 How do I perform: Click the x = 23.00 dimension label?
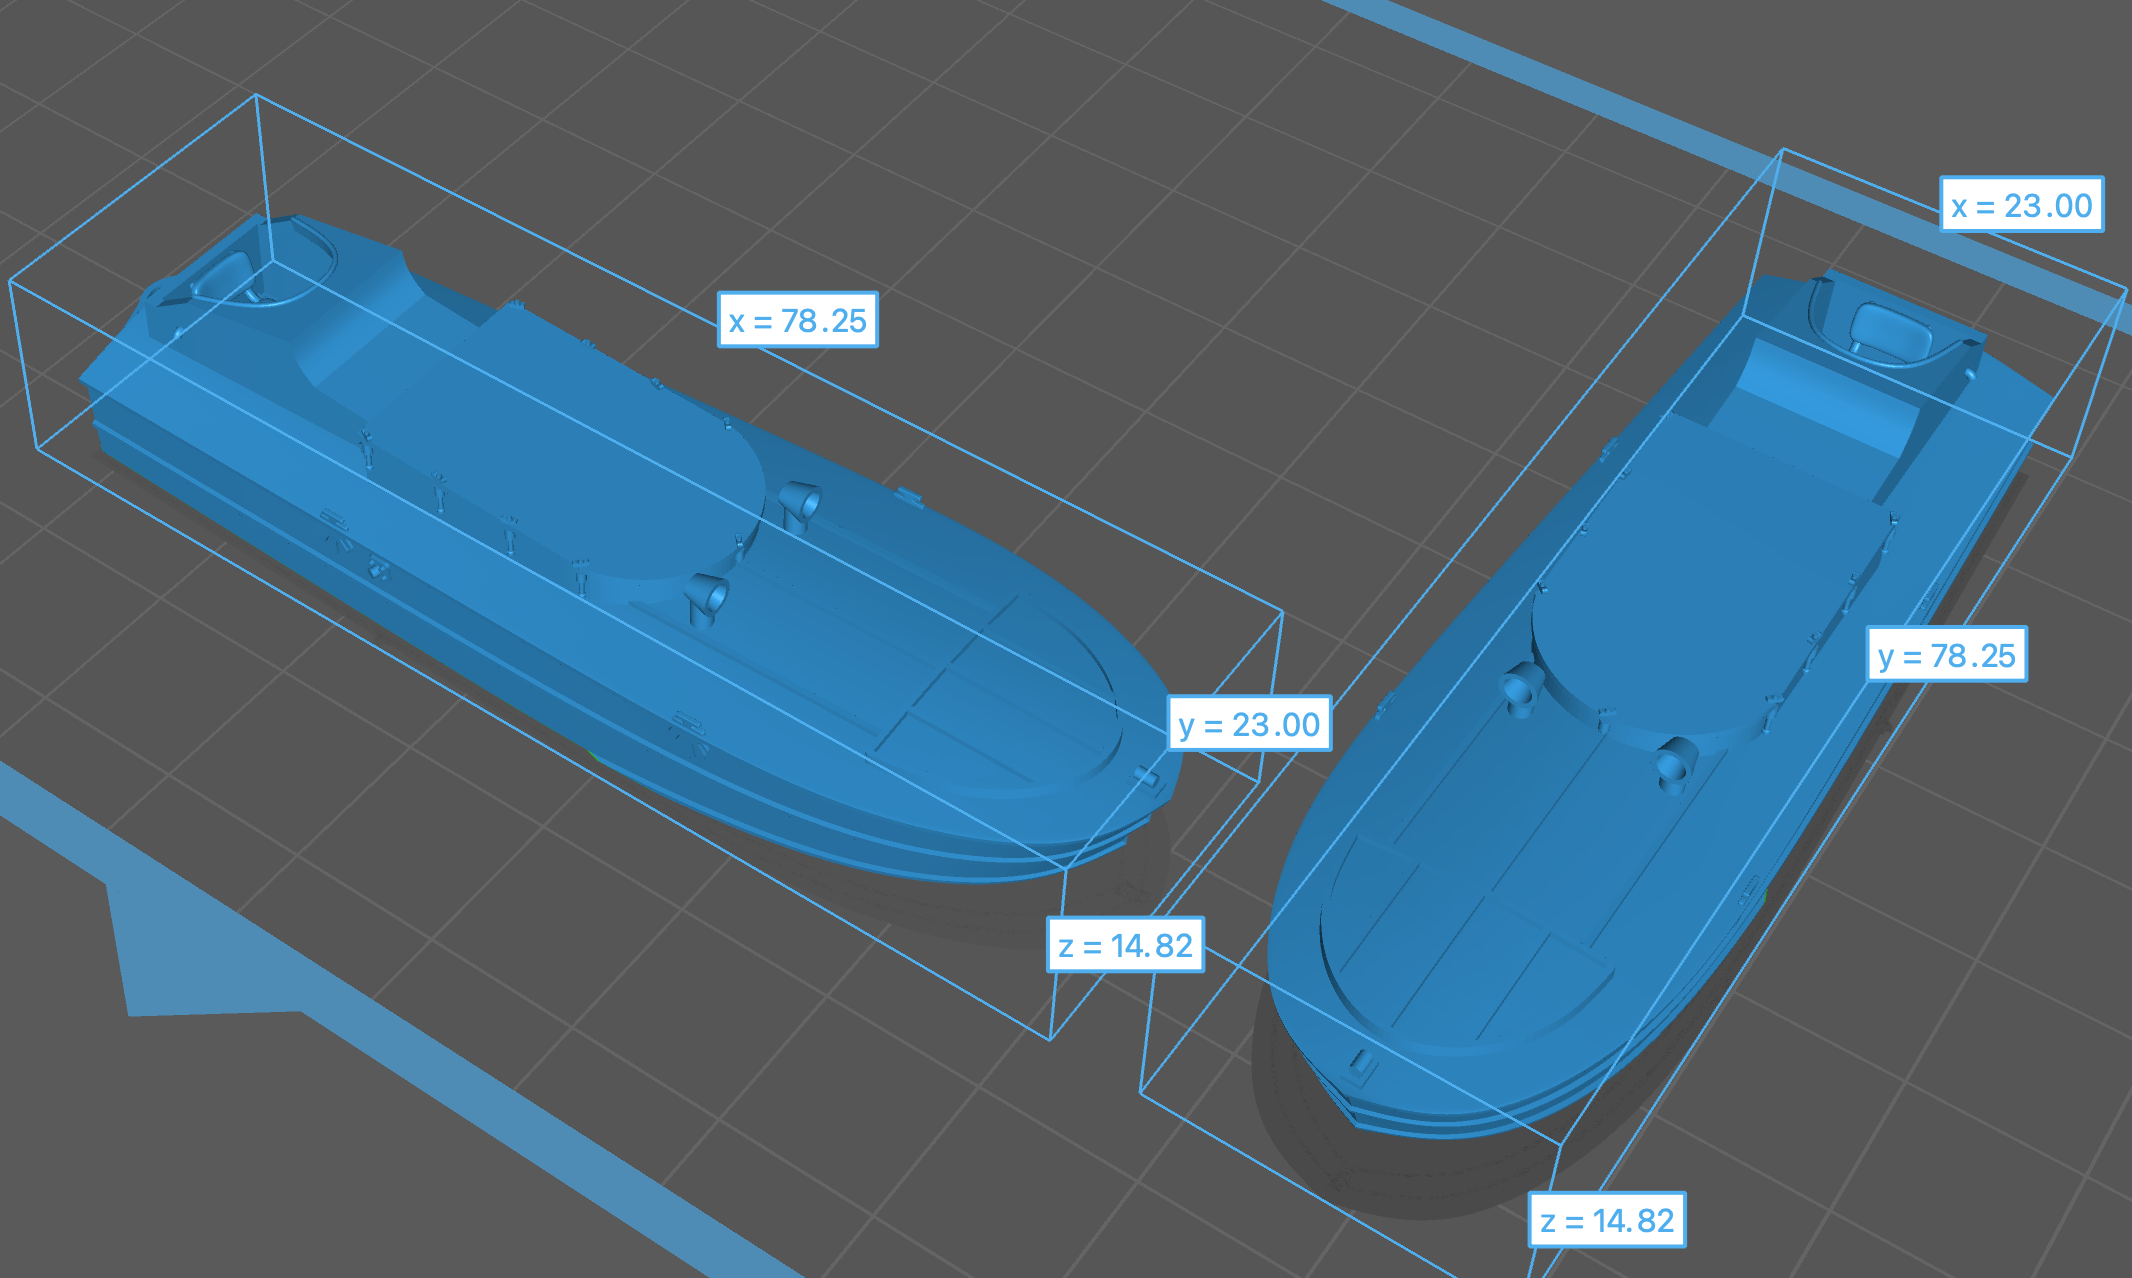(2021, 205)
